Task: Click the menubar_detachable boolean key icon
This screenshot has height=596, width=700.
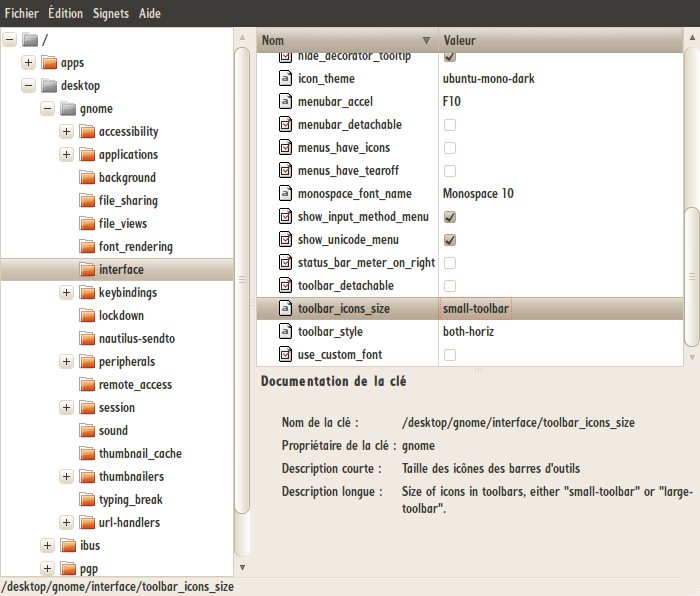Action: click(x=285, y=125)
